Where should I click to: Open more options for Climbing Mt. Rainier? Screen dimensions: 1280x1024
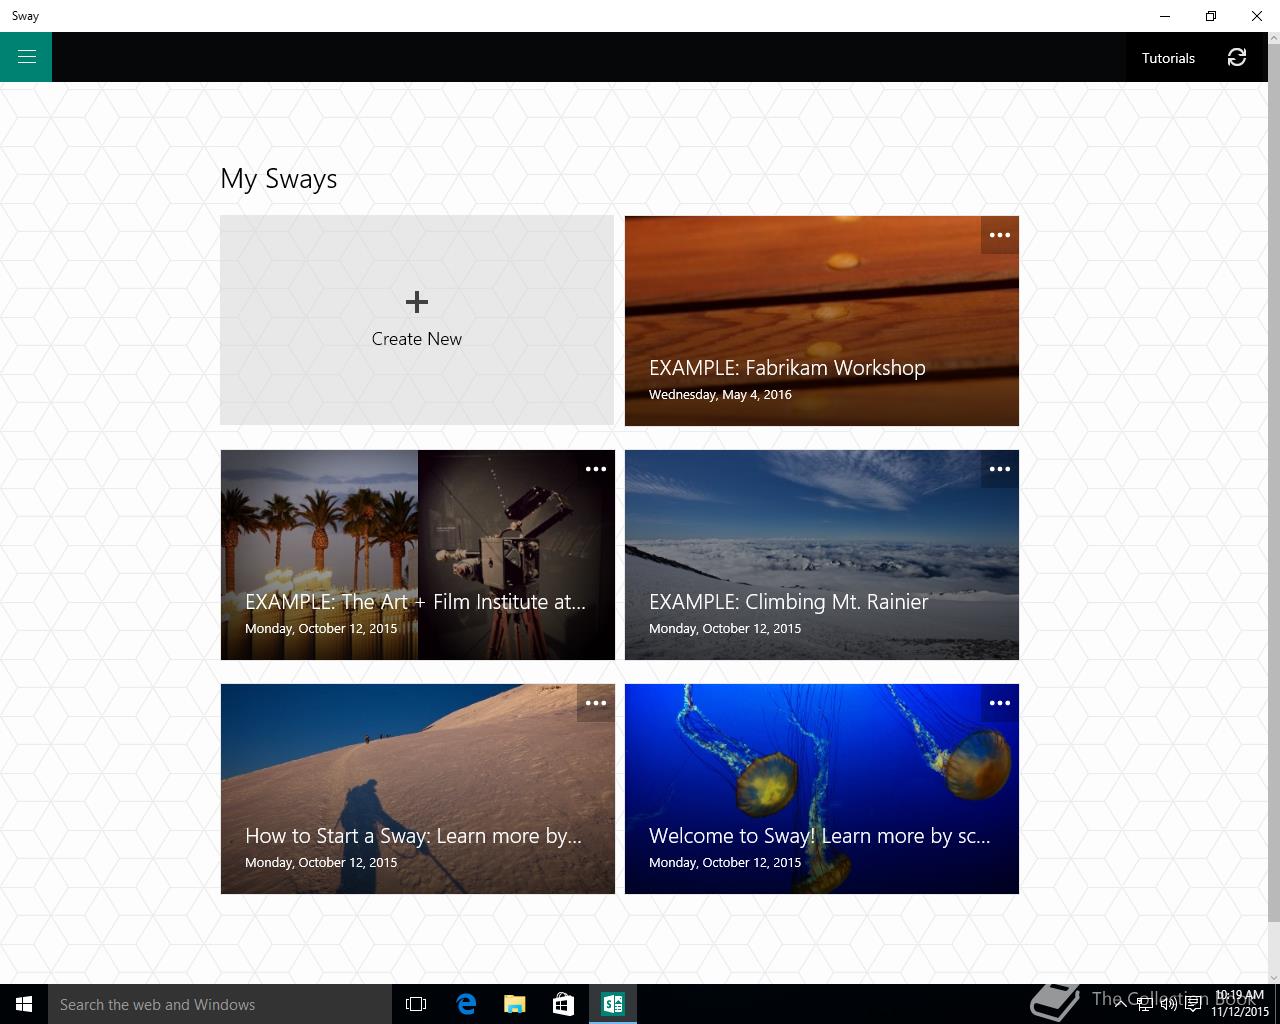pyautogui.click(x=1000, y=469)
